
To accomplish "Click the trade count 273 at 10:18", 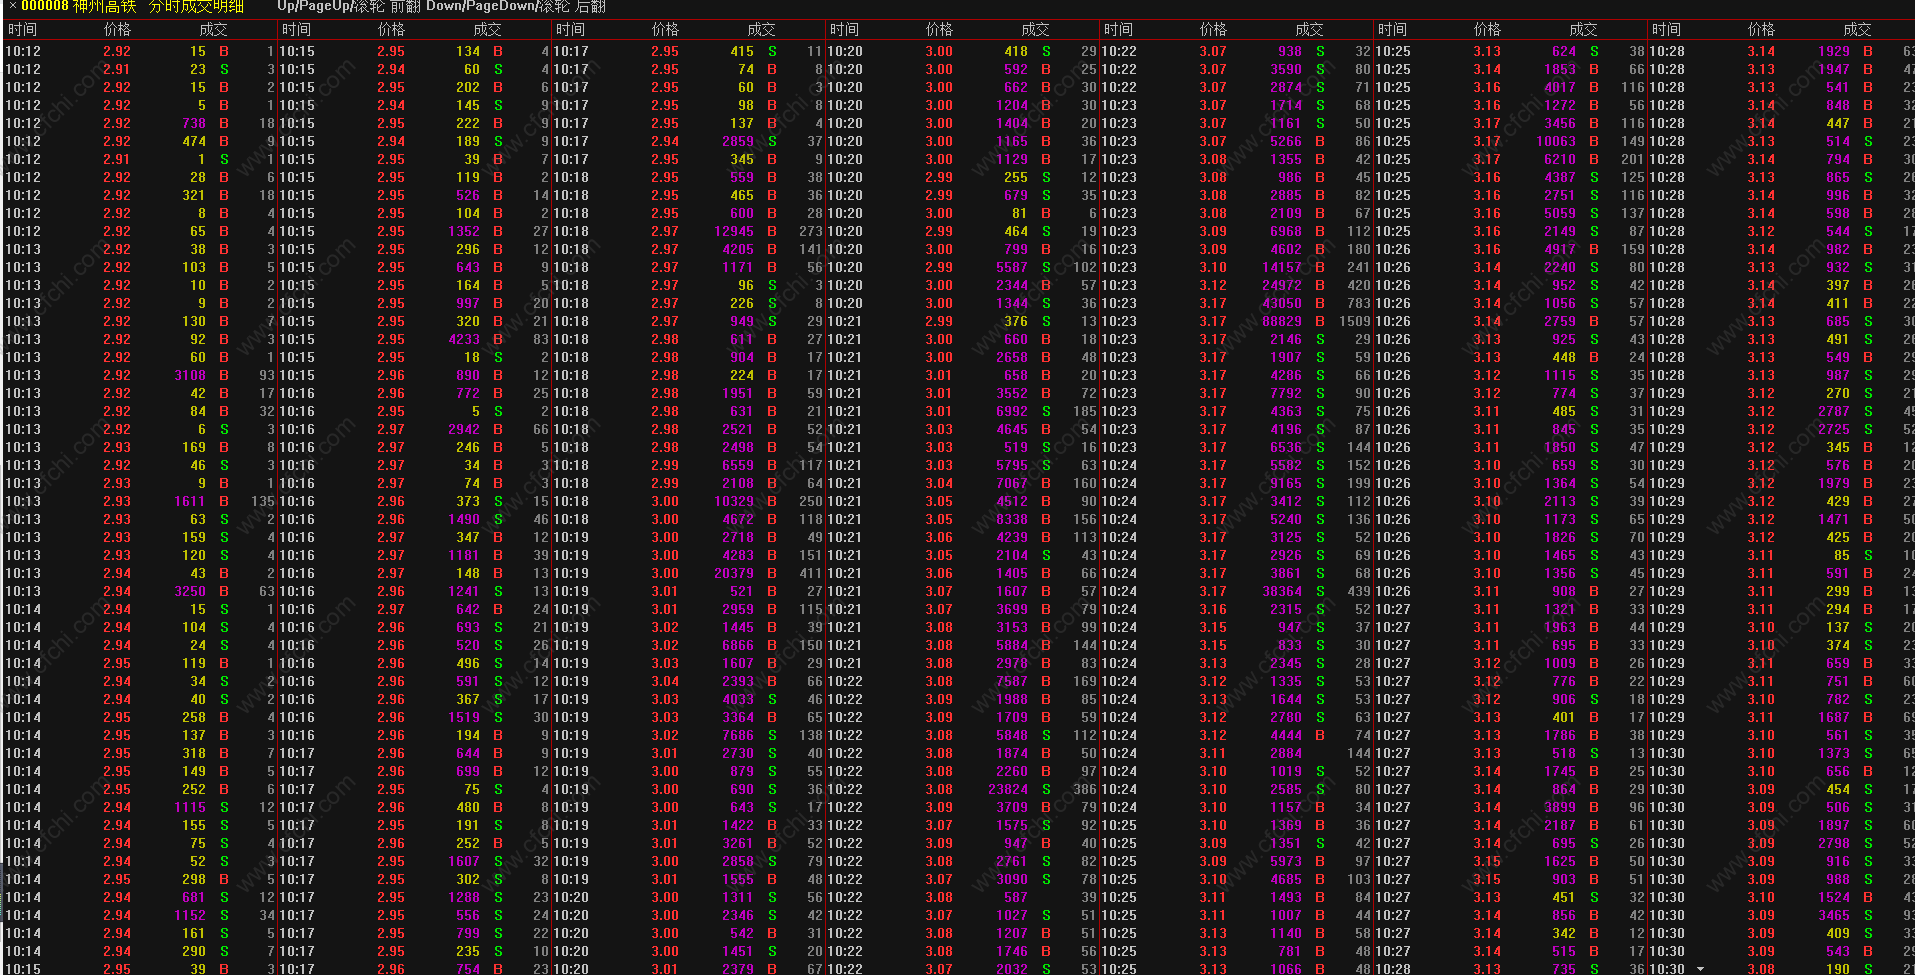I will pyautogui.click(x=811, y=231).
